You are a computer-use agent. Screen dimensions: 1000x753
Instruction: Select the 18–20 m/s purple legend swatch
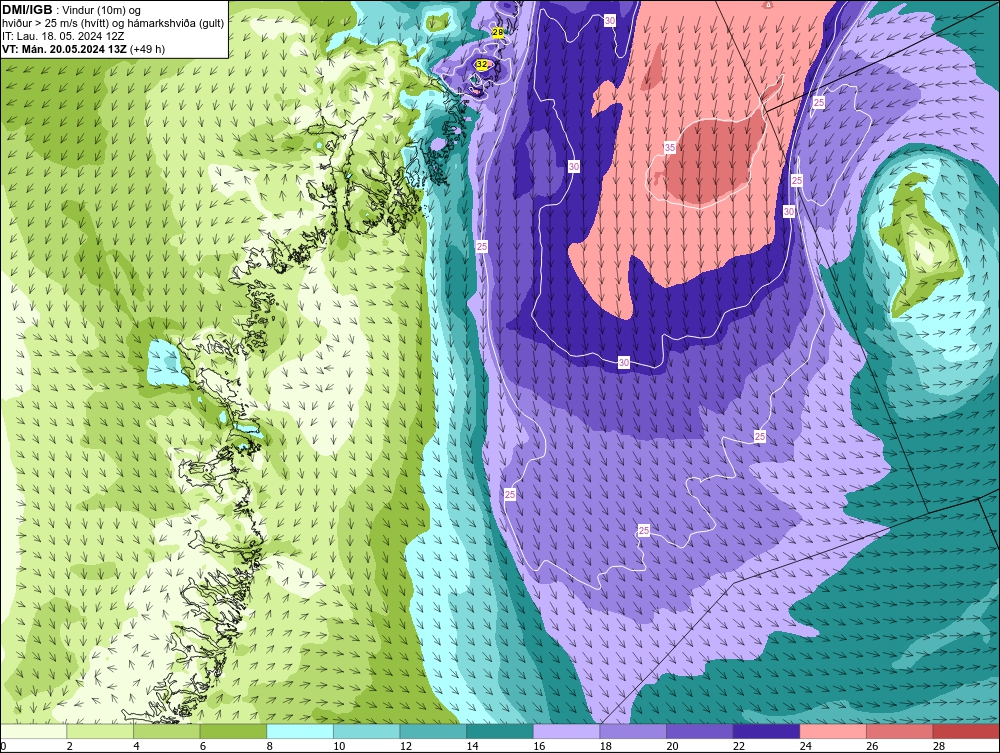click(633, 731)
